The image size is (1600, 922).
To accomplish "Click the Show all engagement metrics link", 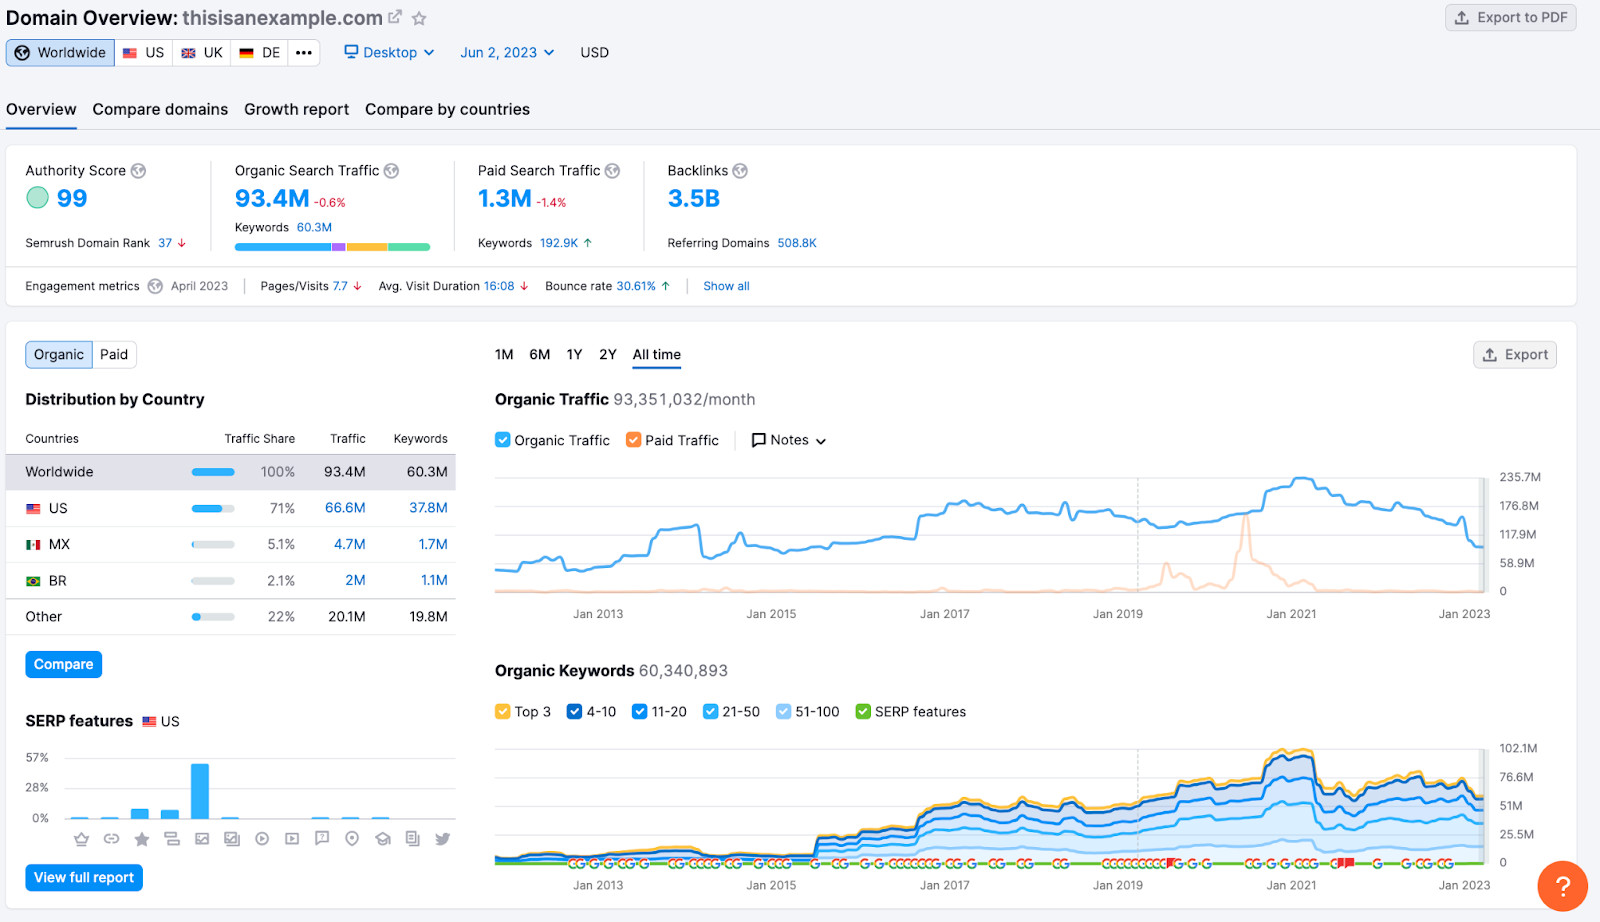I will (726, 287).
